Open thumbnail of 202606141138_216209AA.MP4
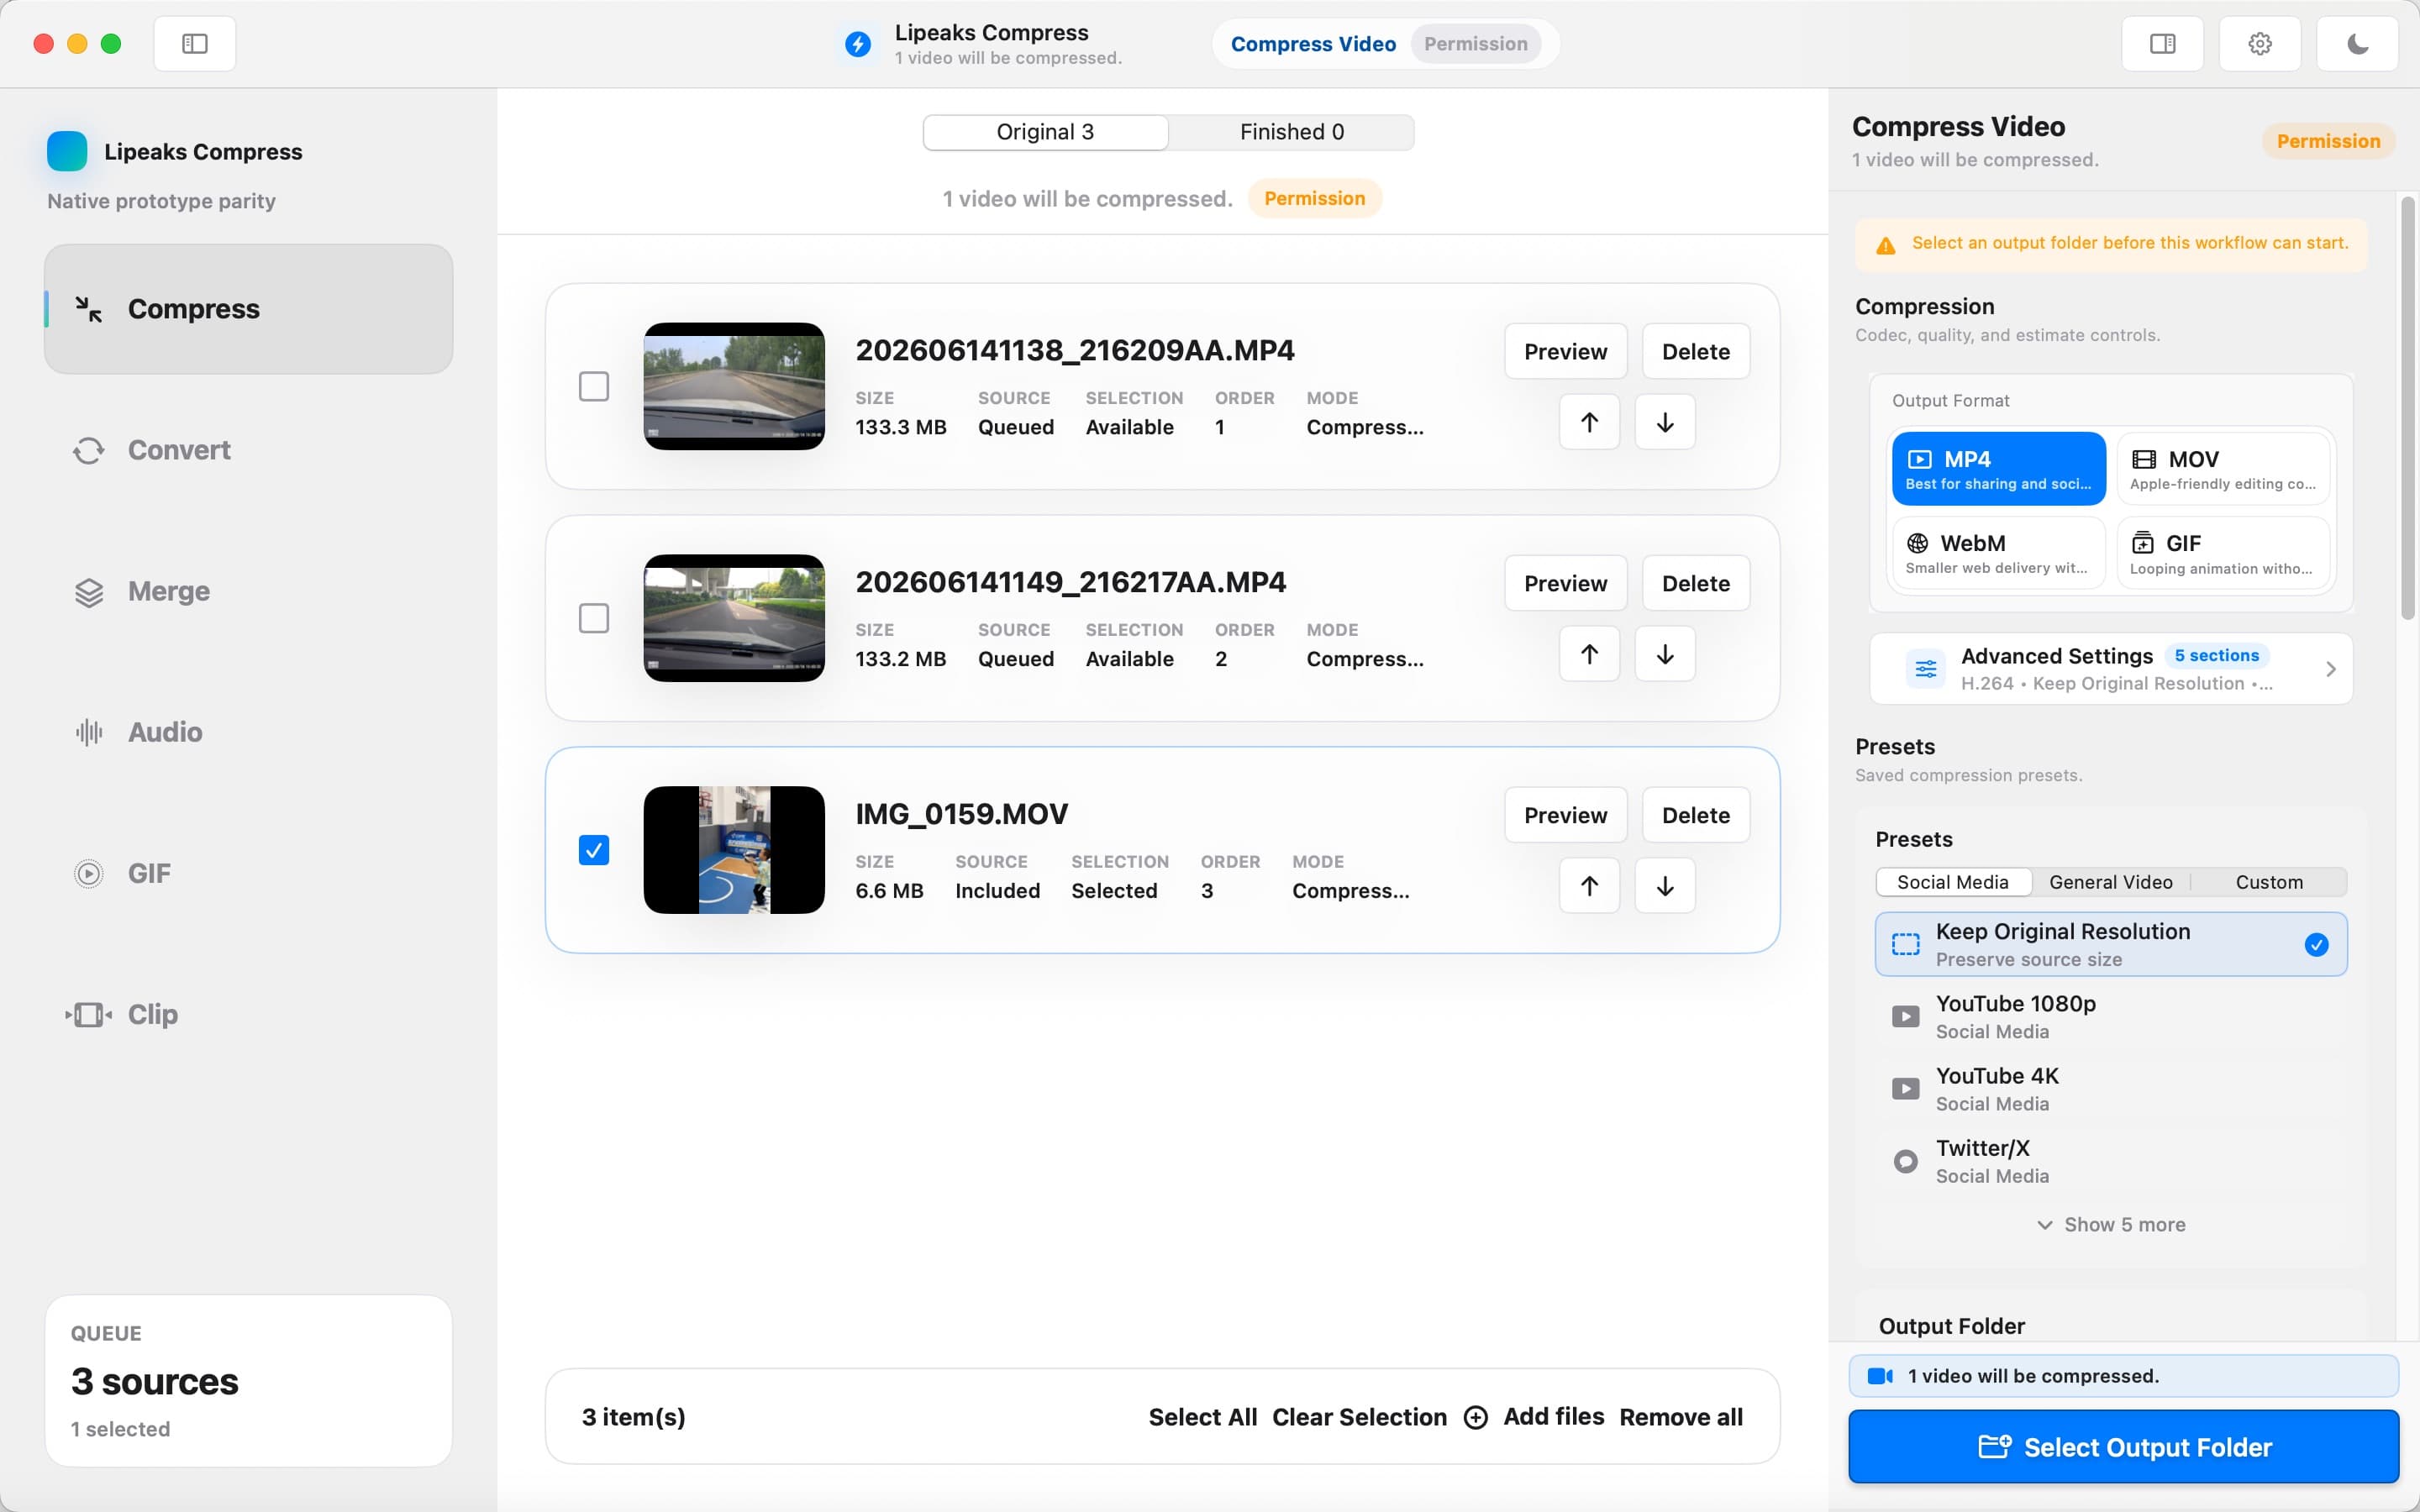This screenshot has height=1512, width=2420. [734, 386]
